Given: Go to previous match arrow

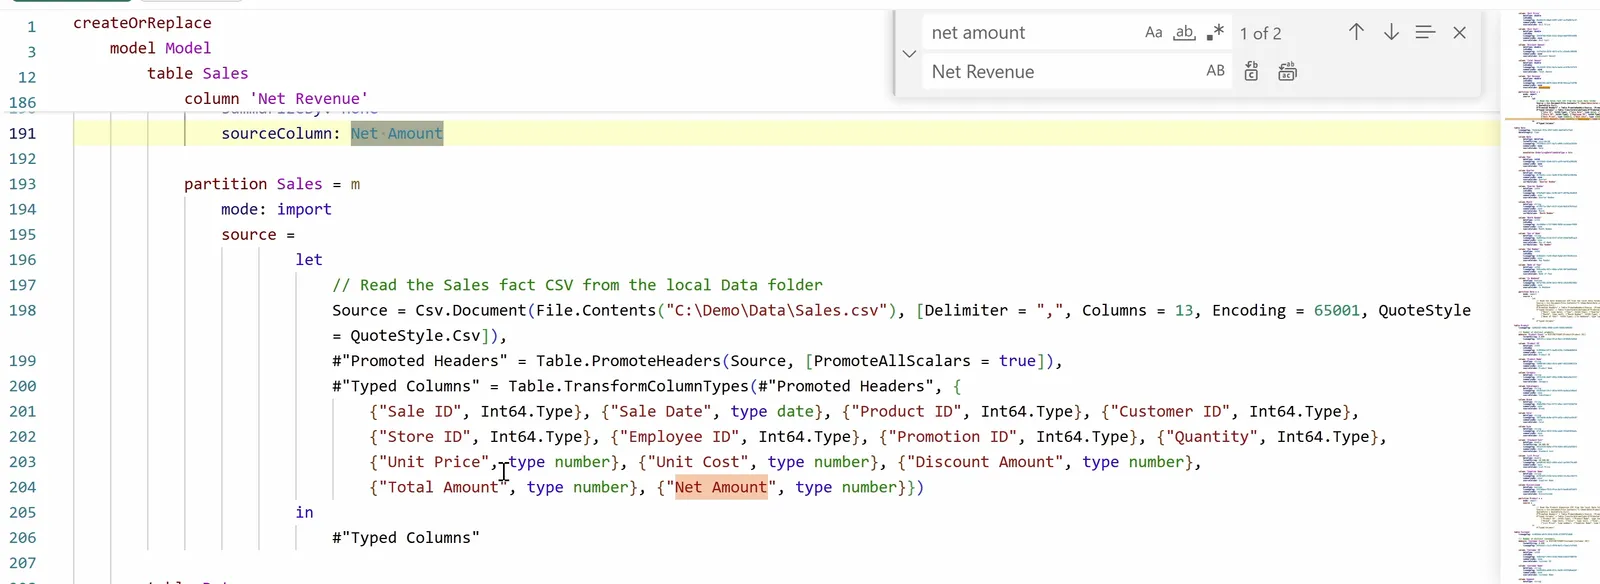Looking at the screenshot, I should click(x=1356, y=32).
